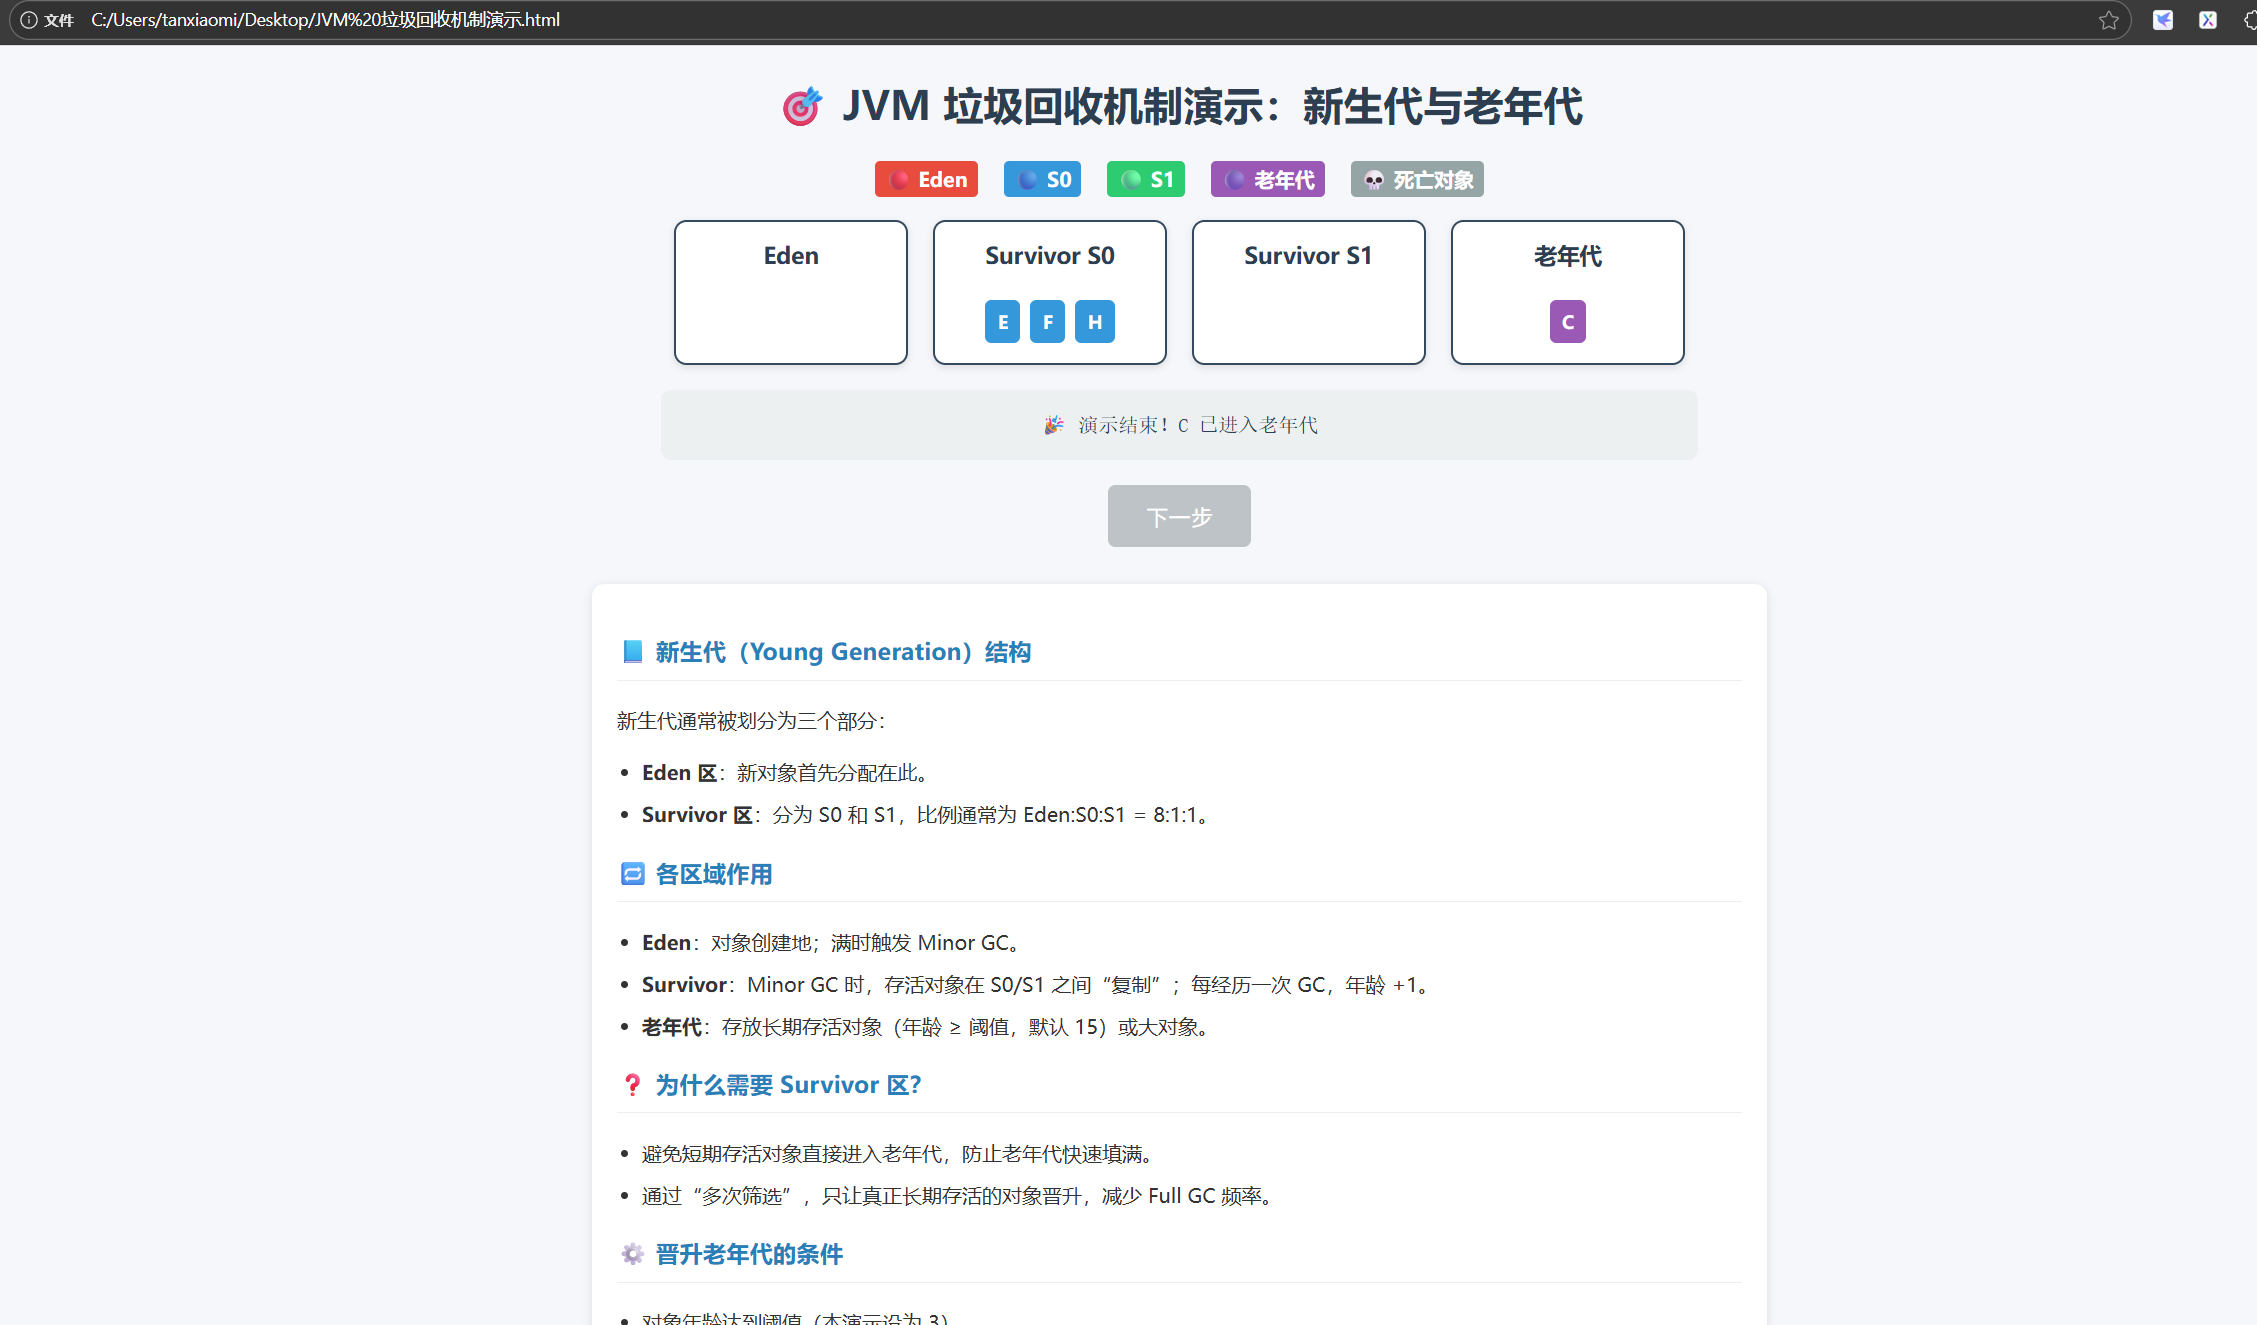Image resolution: width=2257 pixels, height=1325 pixels.
Task: Click the blue S0 legend badge
Action: [x=1042, y=180]
